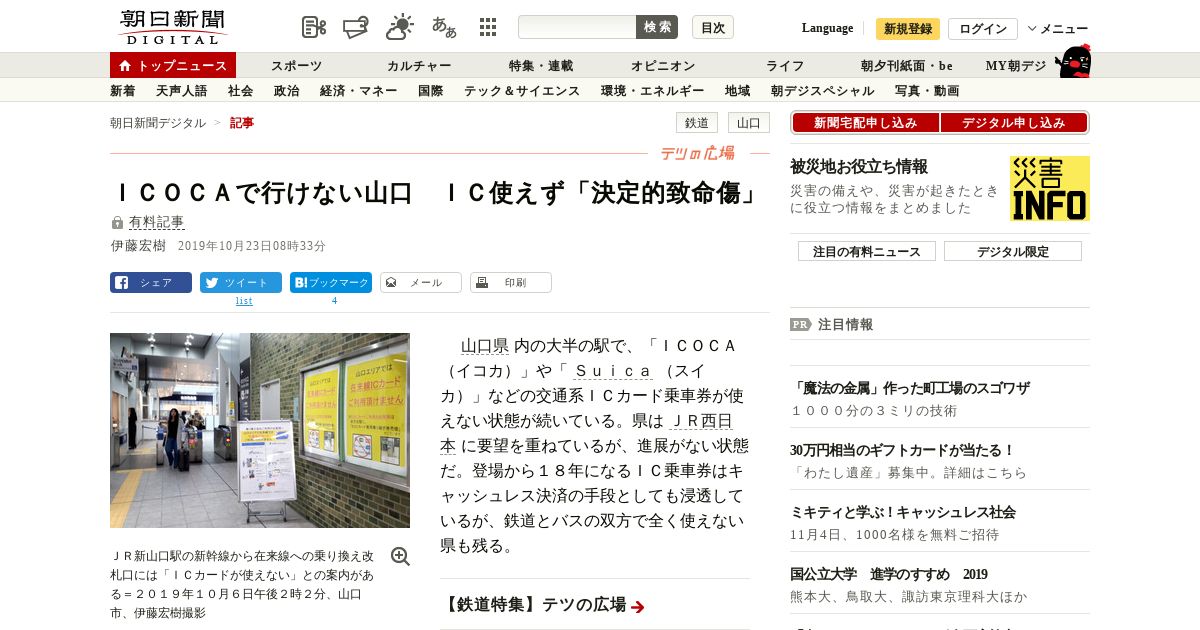Image resolution: width=1200 pixels, height=630 pixels.
Task: Go to MY朝デジ tab
Action: click(1016, 66)
